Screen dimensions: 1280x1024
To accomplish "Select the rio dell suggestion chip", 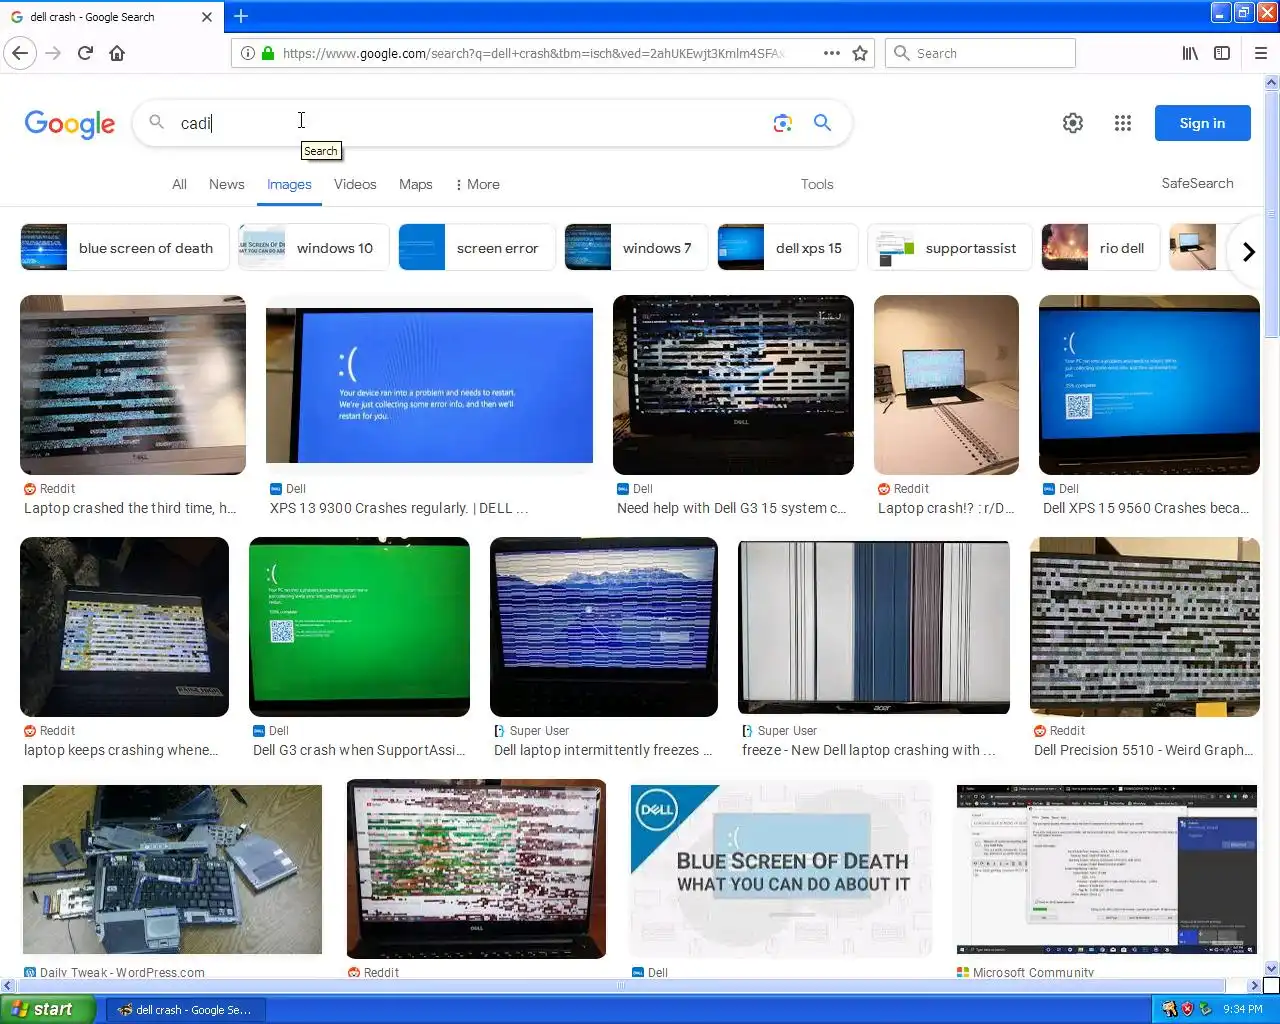I will pyautogui.click(x=1100, y=248).
